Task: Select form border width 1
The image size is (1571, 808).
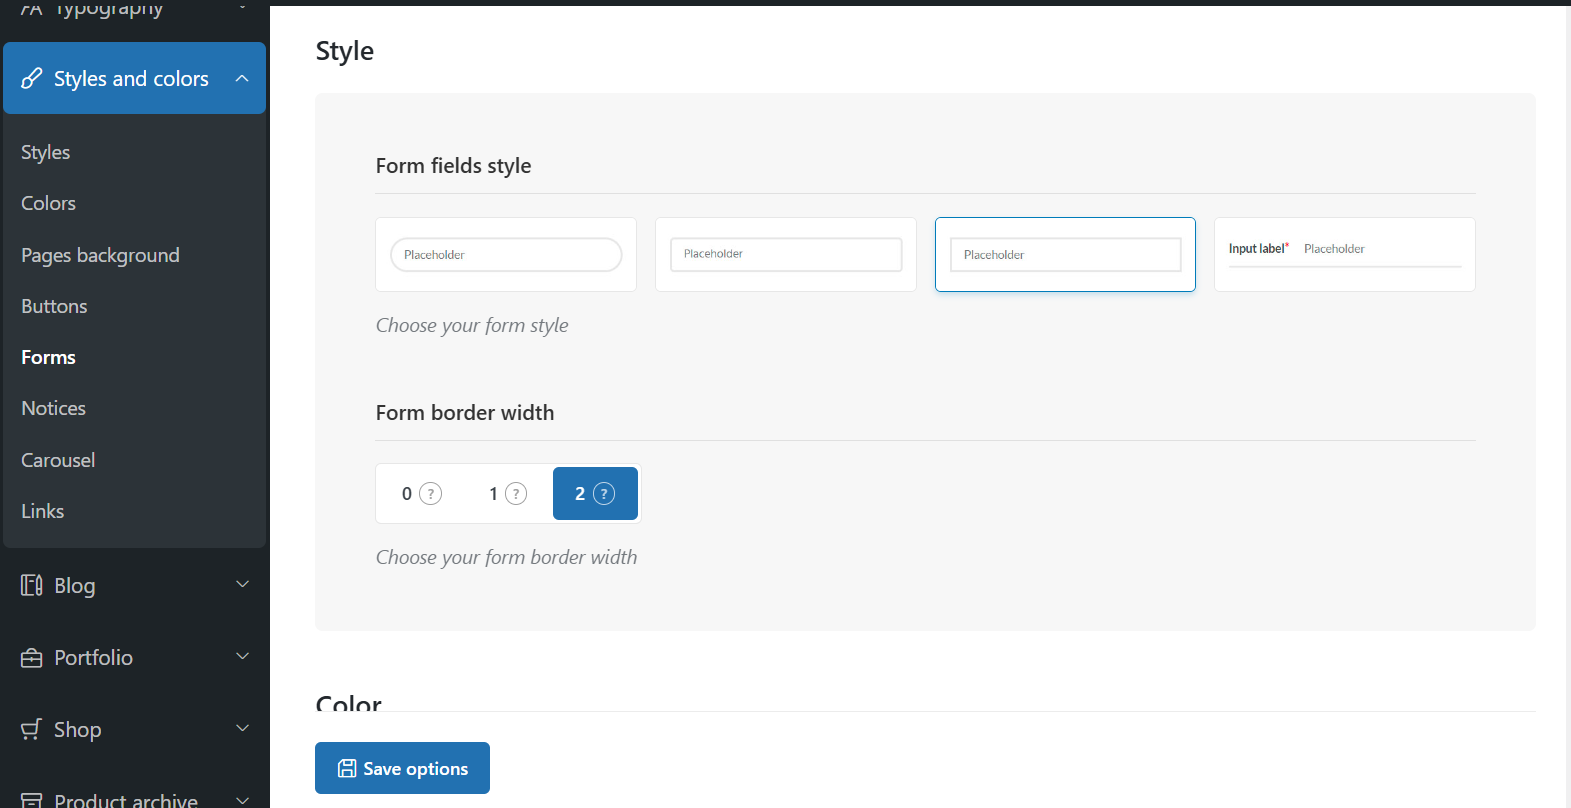Action: pos(508,493)
